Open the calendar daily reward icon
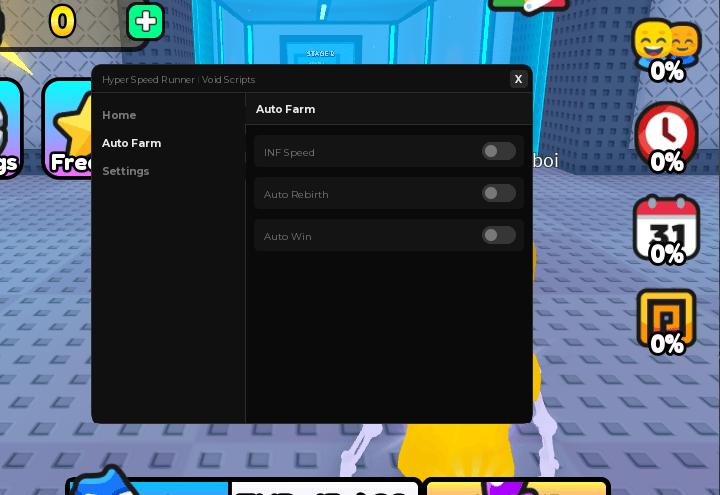720x495 pixels. pyautogui.click(x=666, y=230)
